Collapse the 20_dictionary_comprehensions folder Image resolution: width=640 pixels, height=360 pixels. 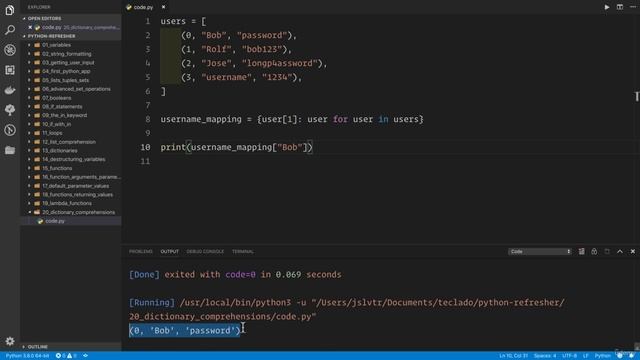click(78, 212)
